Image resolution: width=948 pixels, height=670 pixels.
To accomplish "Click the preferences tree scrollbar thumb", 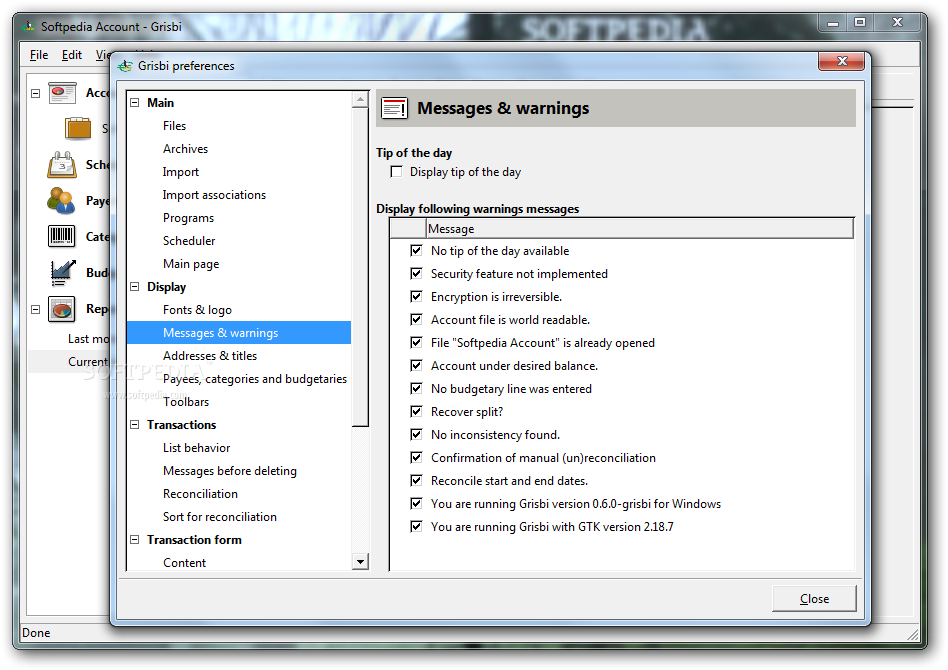I will point(360,267).
